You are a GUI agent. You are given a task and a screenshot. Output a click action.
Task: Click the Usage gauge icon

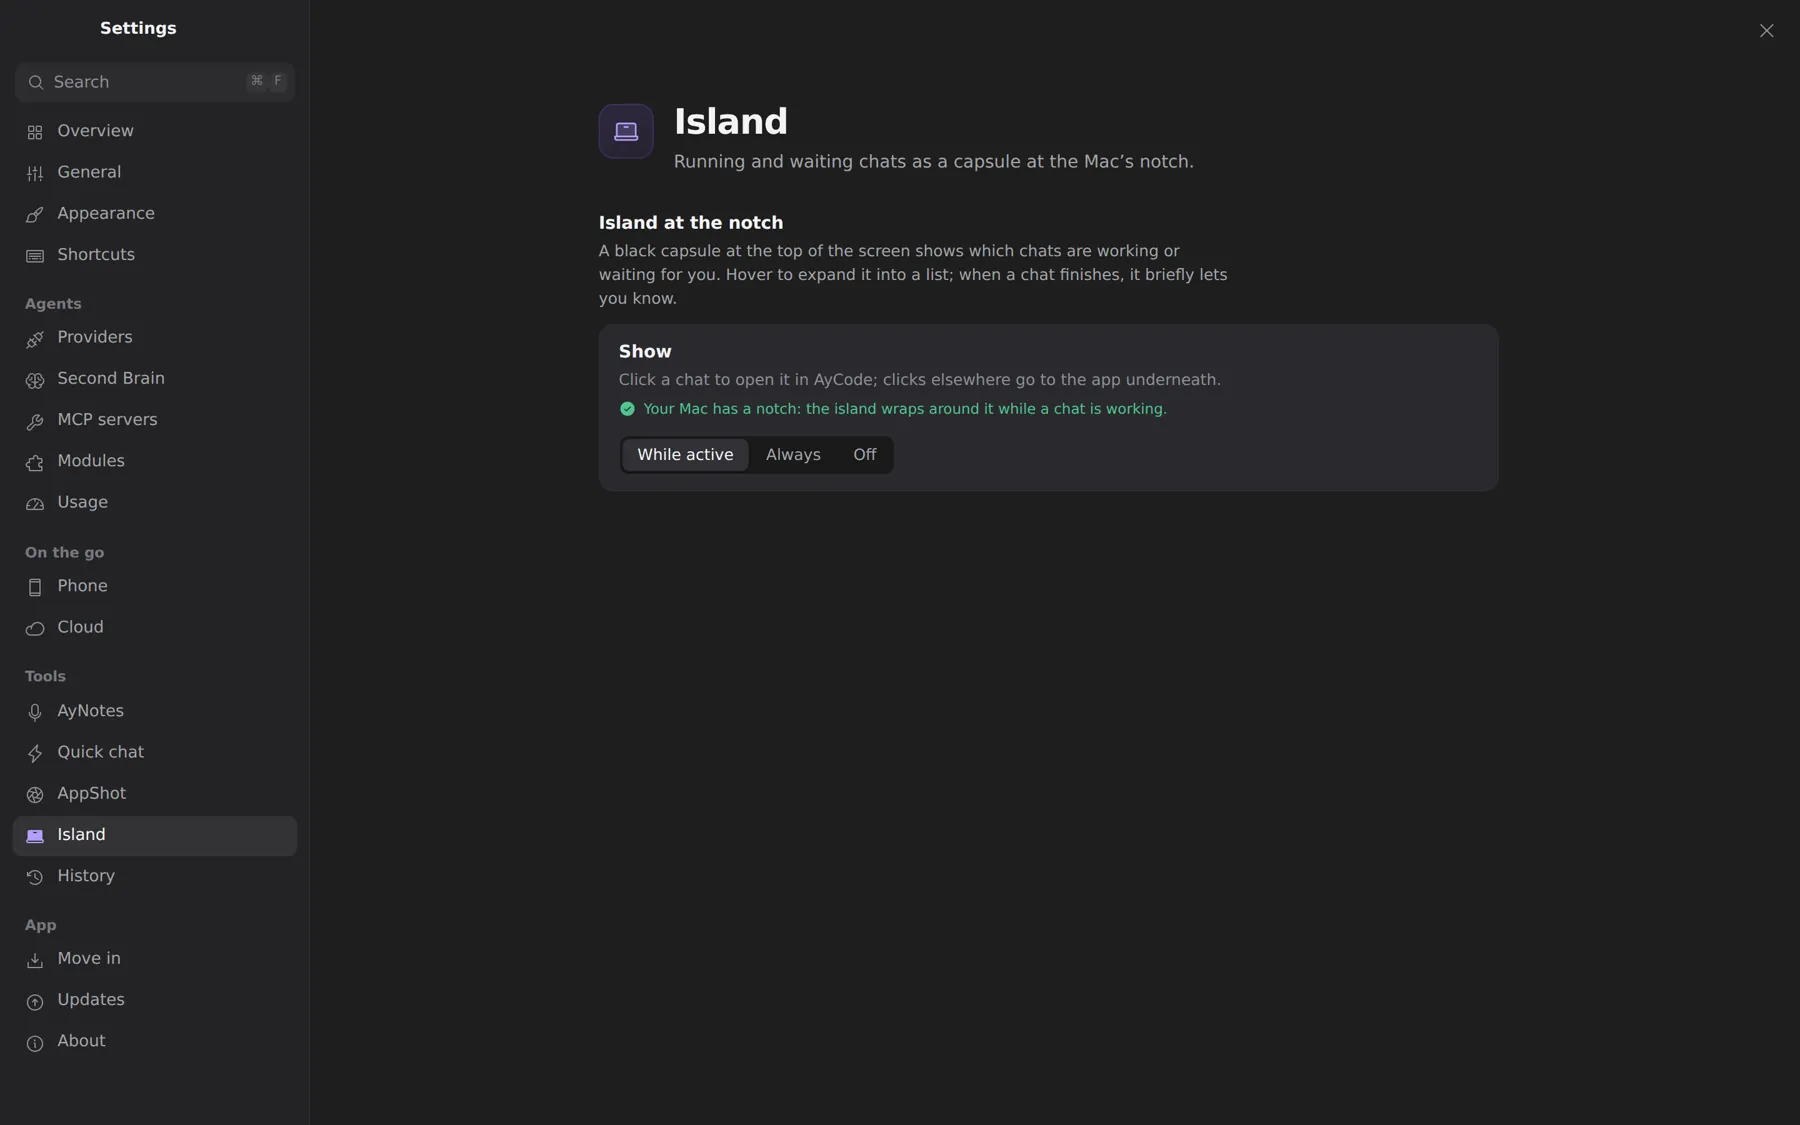click(35, 503)
